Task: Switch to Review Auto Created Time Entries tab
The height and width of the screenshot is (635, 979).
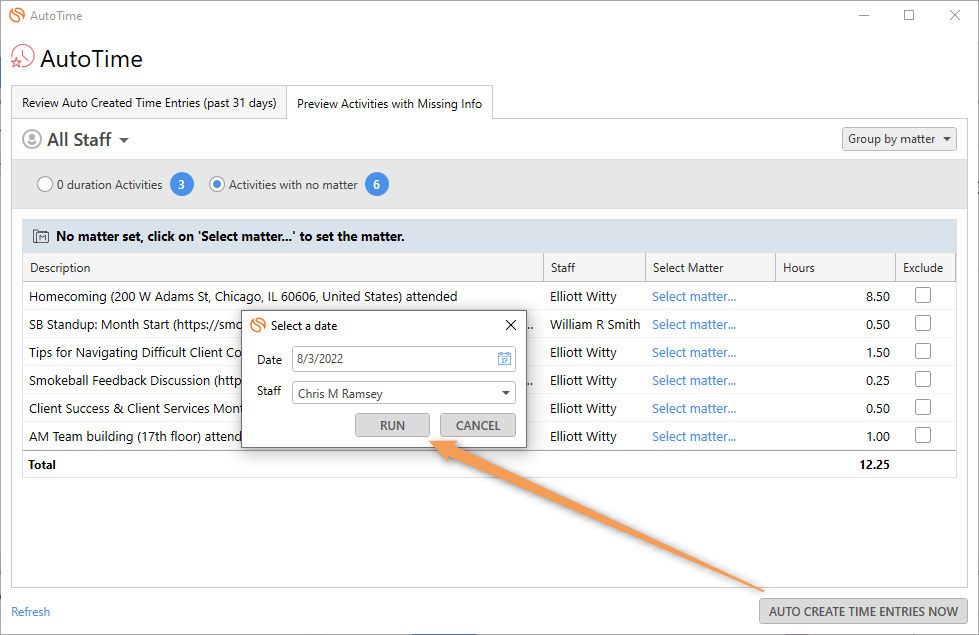Action: click(x=149, y=102)
